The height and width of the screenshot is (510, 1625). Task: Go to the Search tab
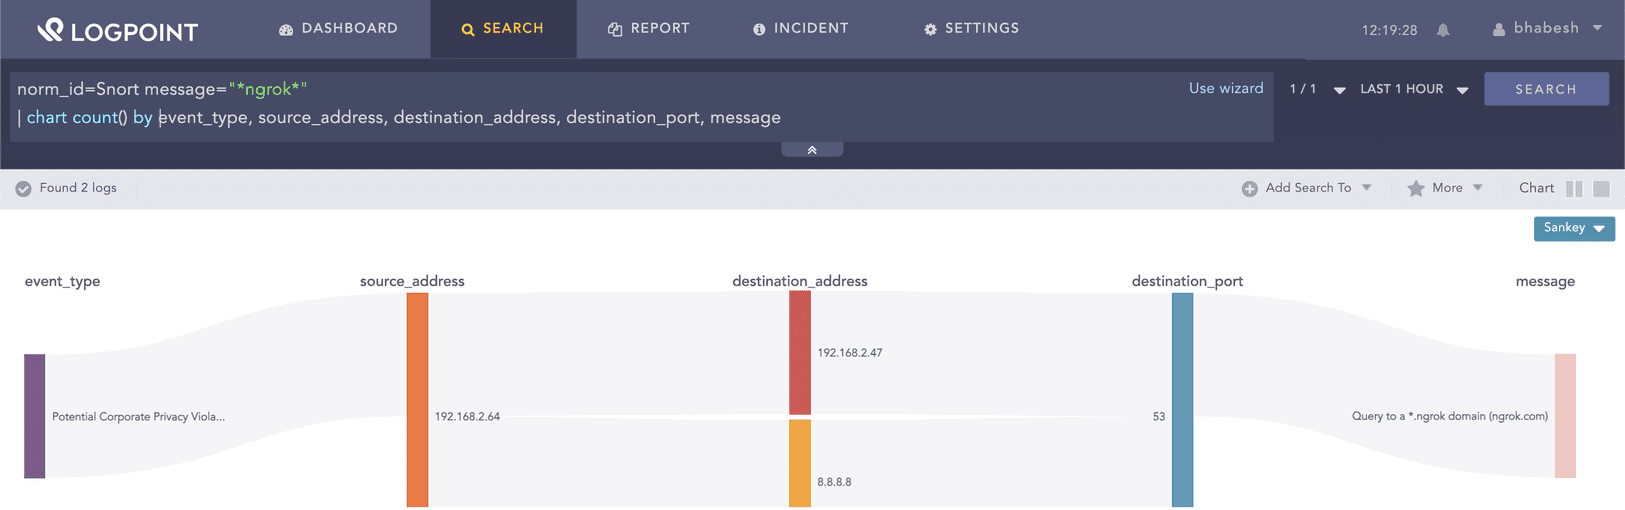coord(503,29)
